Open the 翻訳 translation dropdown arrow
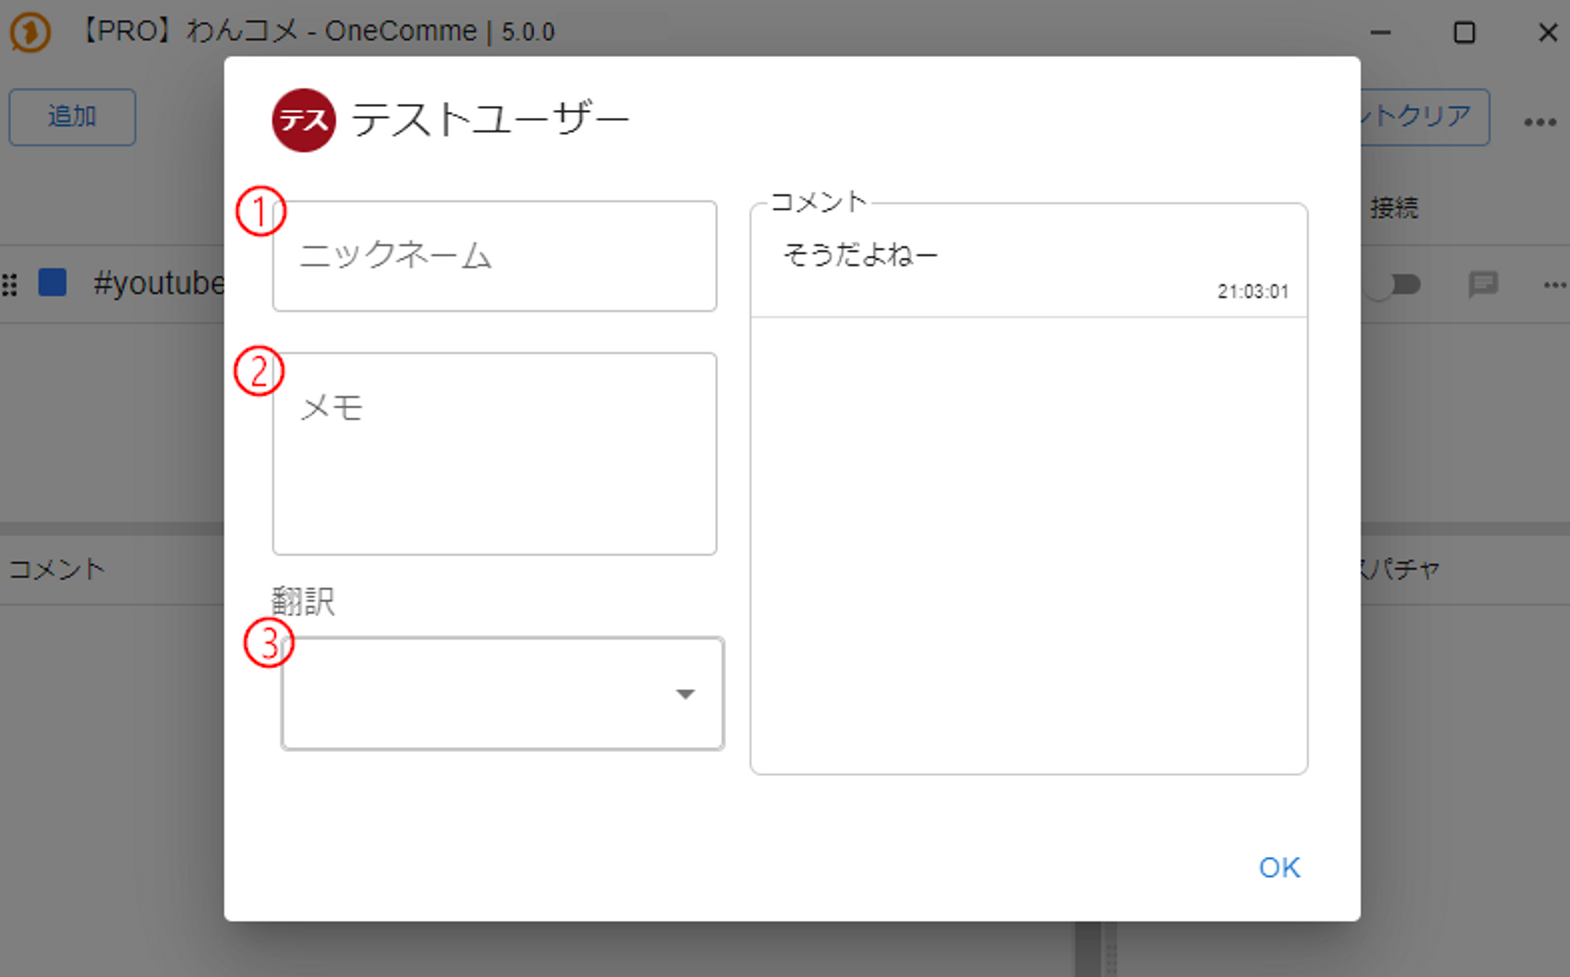The height and width of the screenshot is (977, 1570). [x=685, y=694]
